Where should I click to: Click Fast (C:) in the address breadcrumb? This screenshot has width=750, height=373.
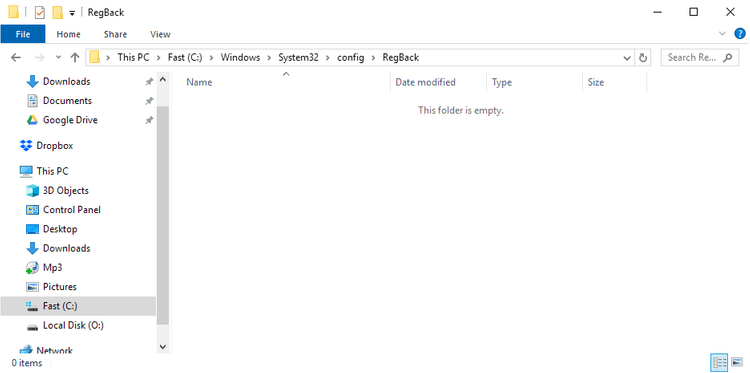point(185,57)
